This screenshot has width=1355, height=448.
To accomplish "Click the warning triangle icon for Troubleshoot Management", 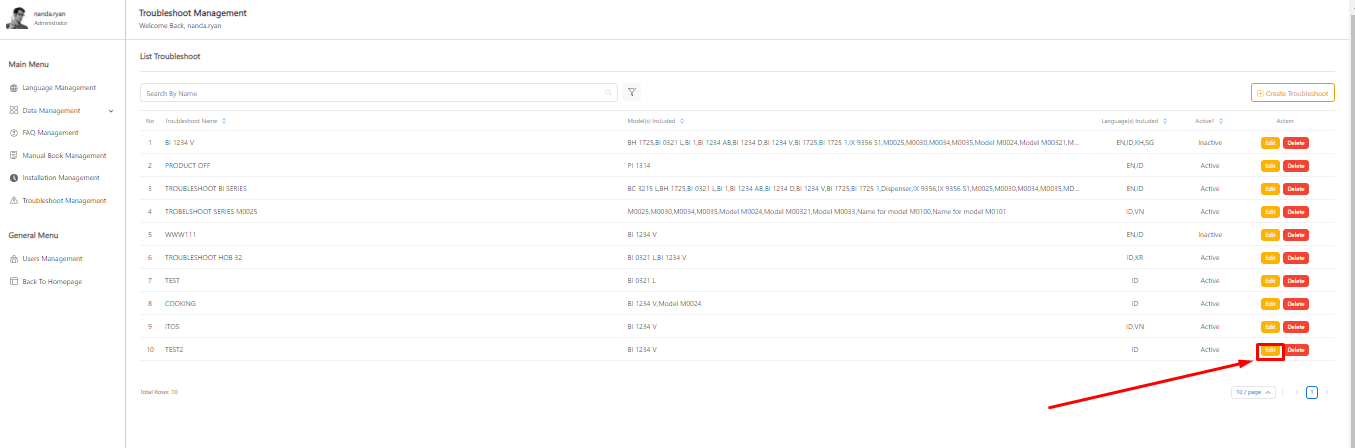I will click(x=14, y=201).
